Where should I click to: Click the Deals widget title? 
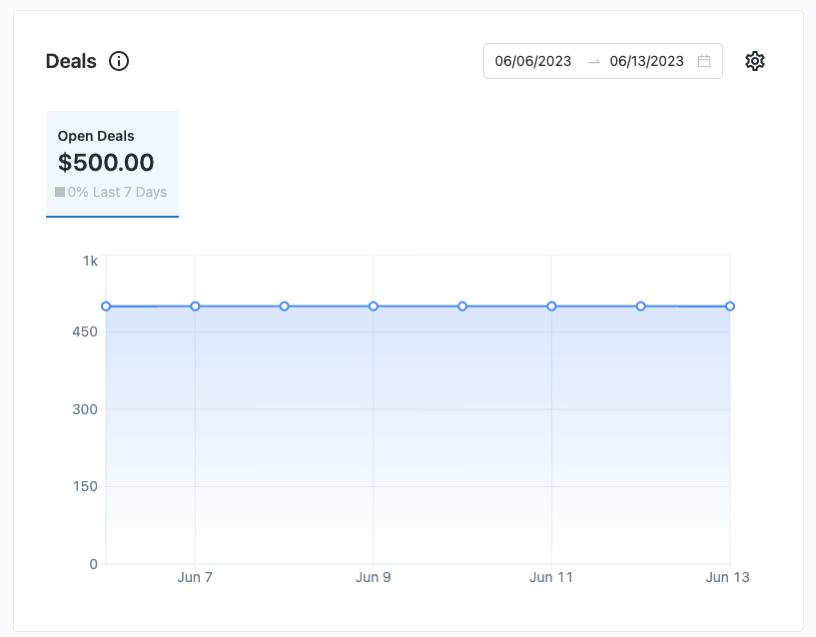[71, 61]
